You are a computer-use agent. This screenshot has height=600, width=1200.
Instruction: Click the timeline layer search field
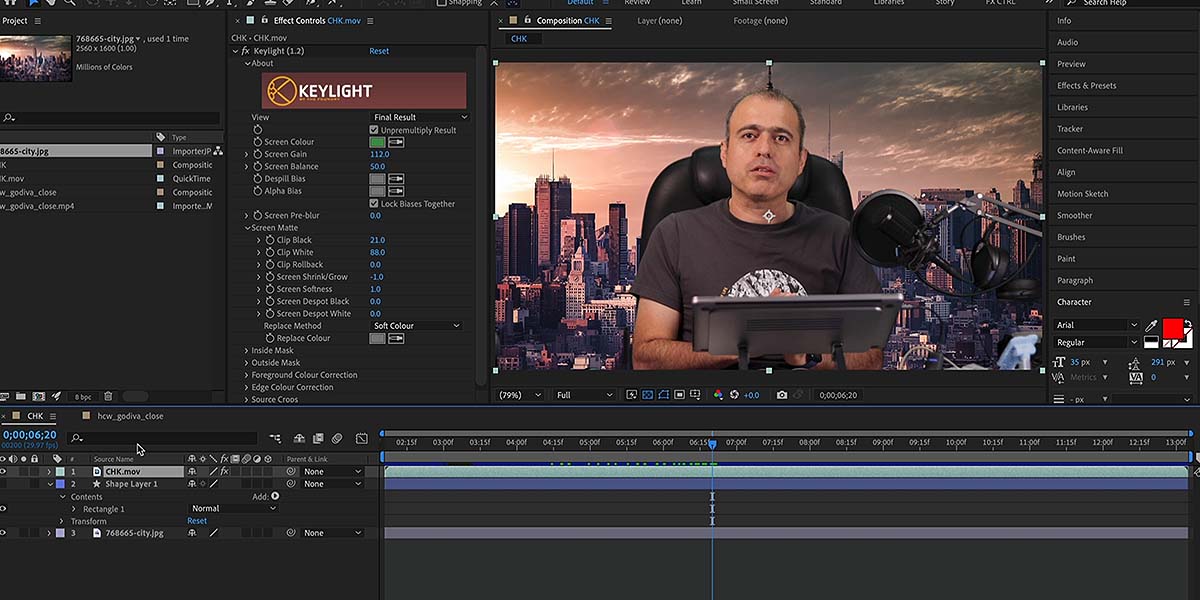163,438
